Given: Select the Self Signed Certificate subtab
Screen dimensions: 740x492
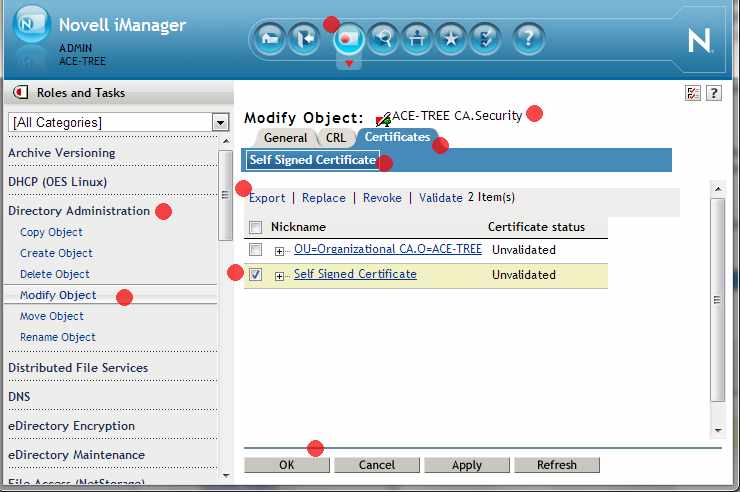Looking at the screenshot, I should [312, 160].
